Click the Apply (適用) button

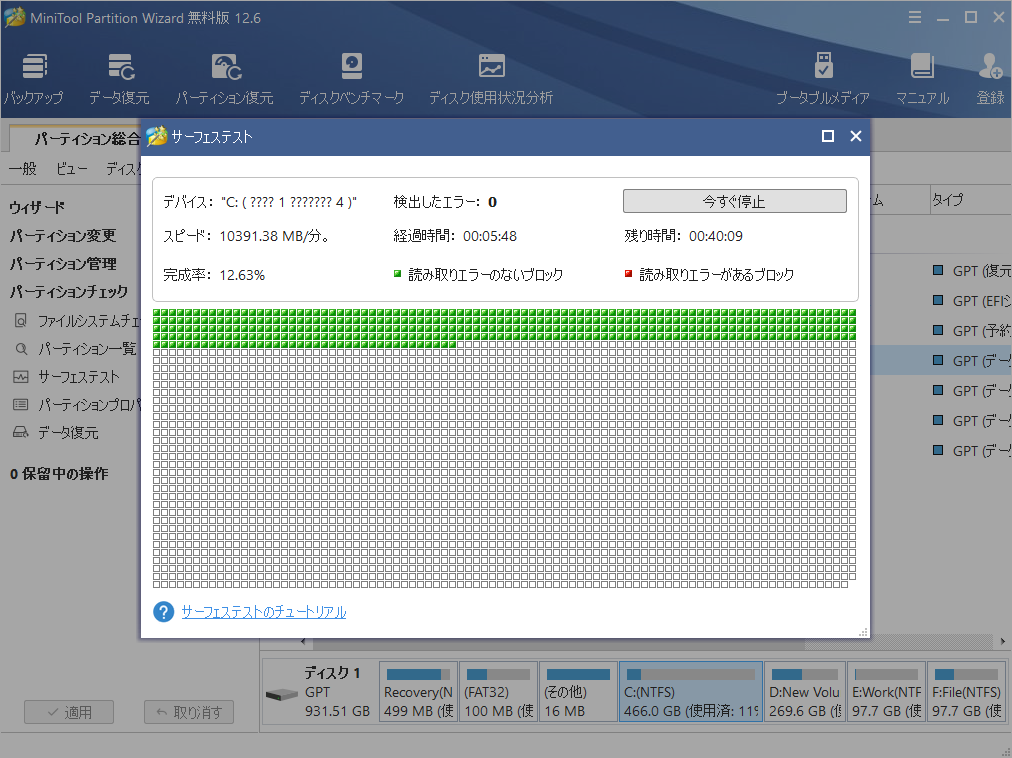(69, 712)
